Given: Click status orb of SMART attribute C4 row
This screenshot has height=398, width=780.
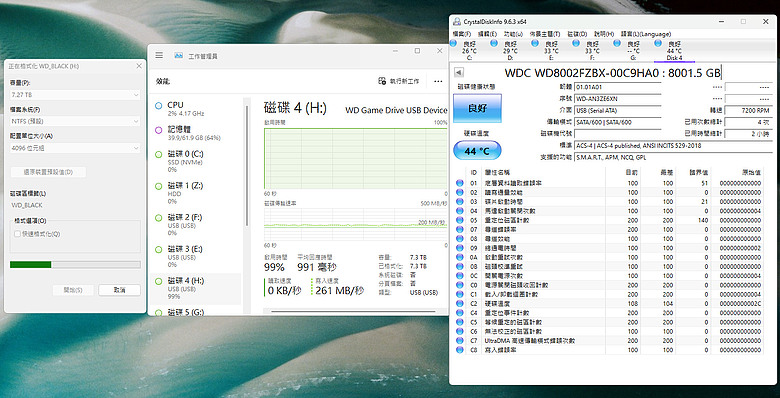Looking at the screenshot, I should click(460, 313).
